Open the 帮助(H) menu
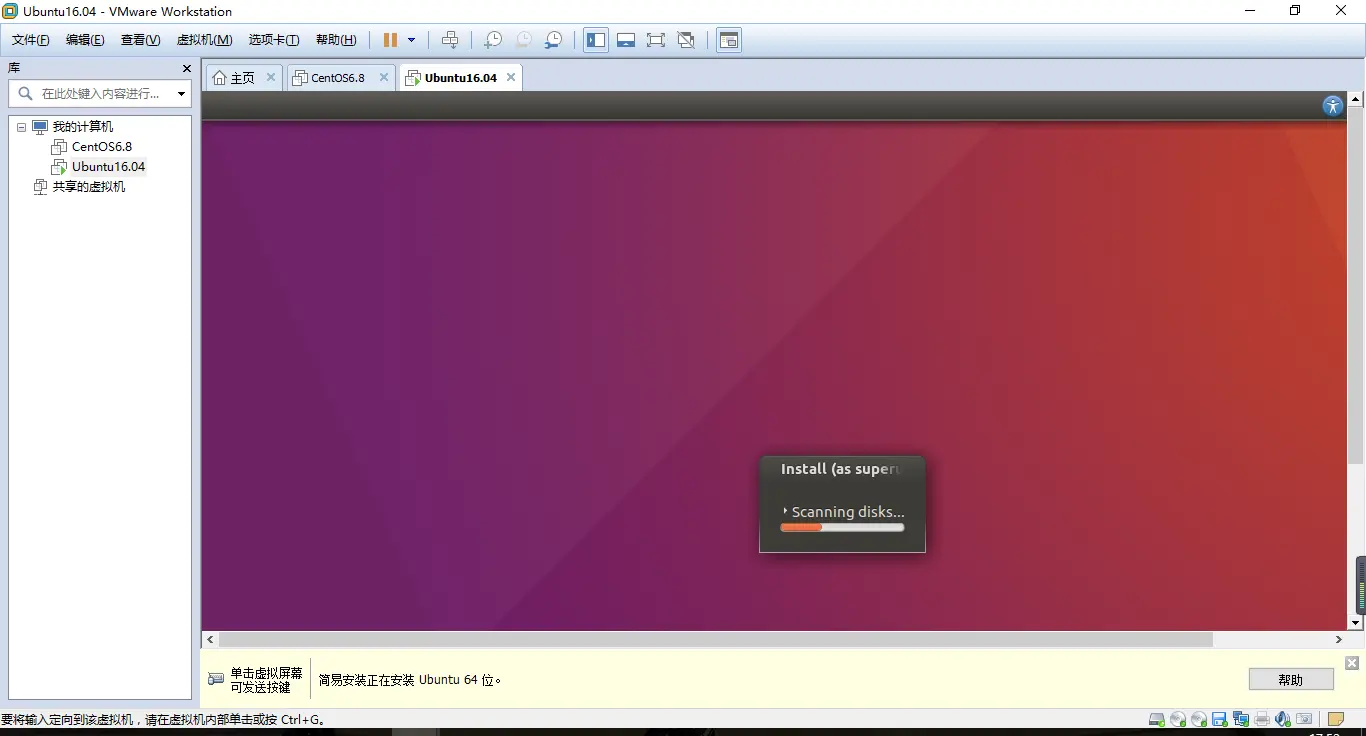 (336, 40)
